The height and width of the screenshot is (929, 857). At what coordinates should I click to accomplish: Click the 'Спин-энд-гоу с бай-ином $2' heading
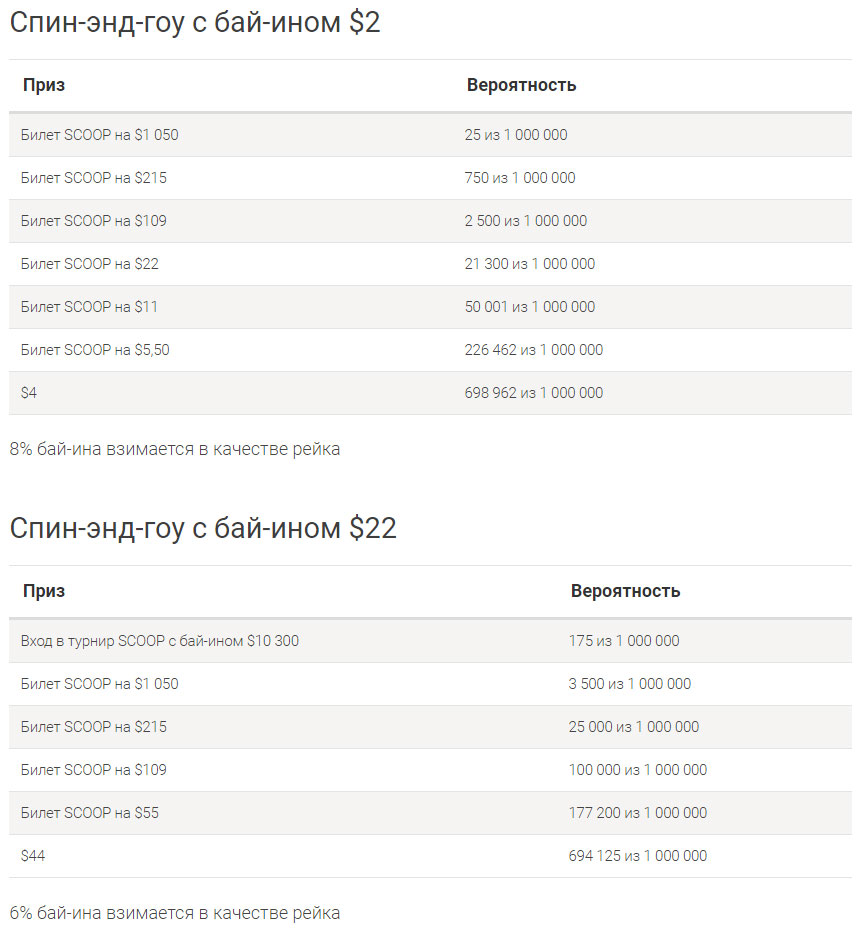[194, 23]
